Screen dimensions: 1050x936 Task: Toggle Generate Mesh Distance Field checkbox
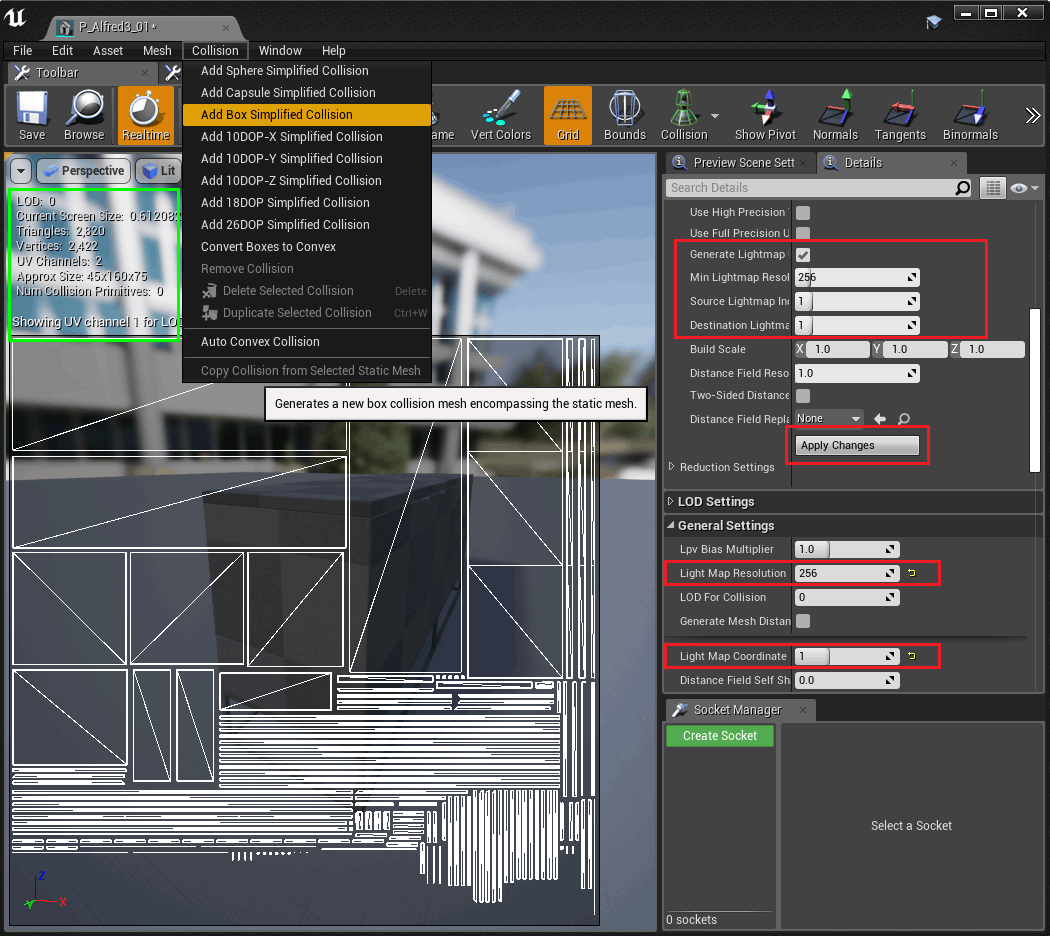click(x=803, y=621)
